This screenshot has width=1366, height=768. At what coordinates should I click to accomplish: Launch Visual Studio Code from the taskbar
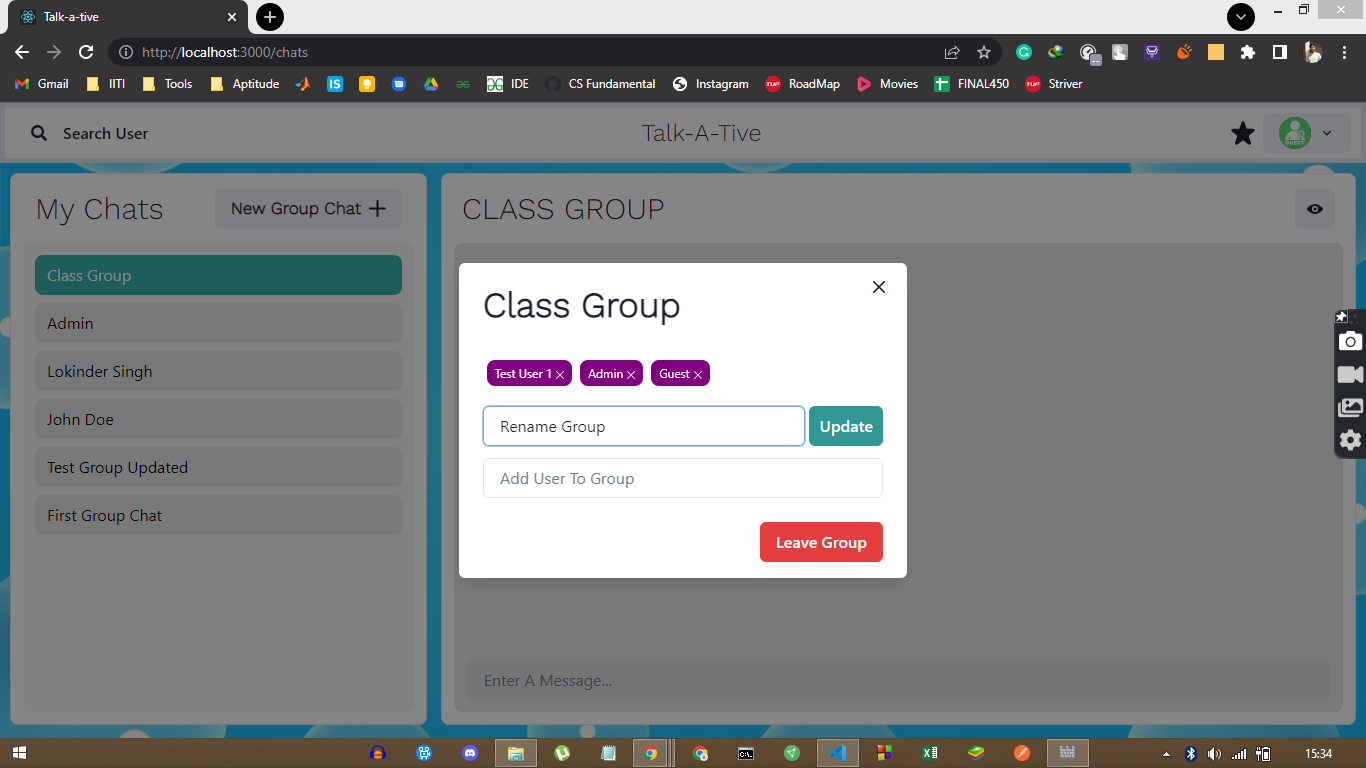point(838,753)
